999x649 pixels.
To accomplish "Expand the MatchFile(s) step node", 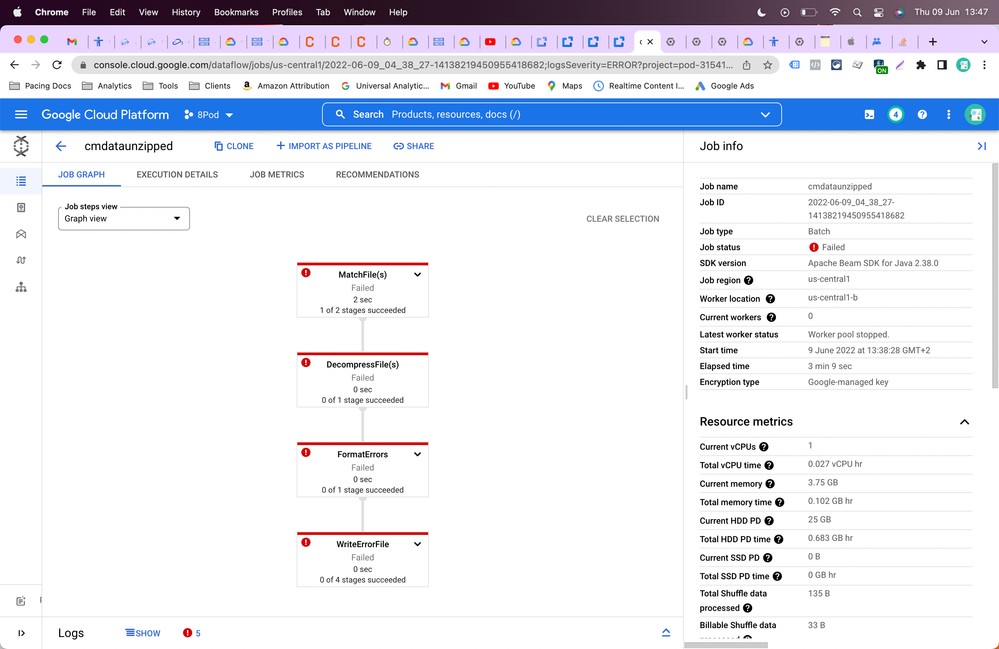I will pos(417,275).
